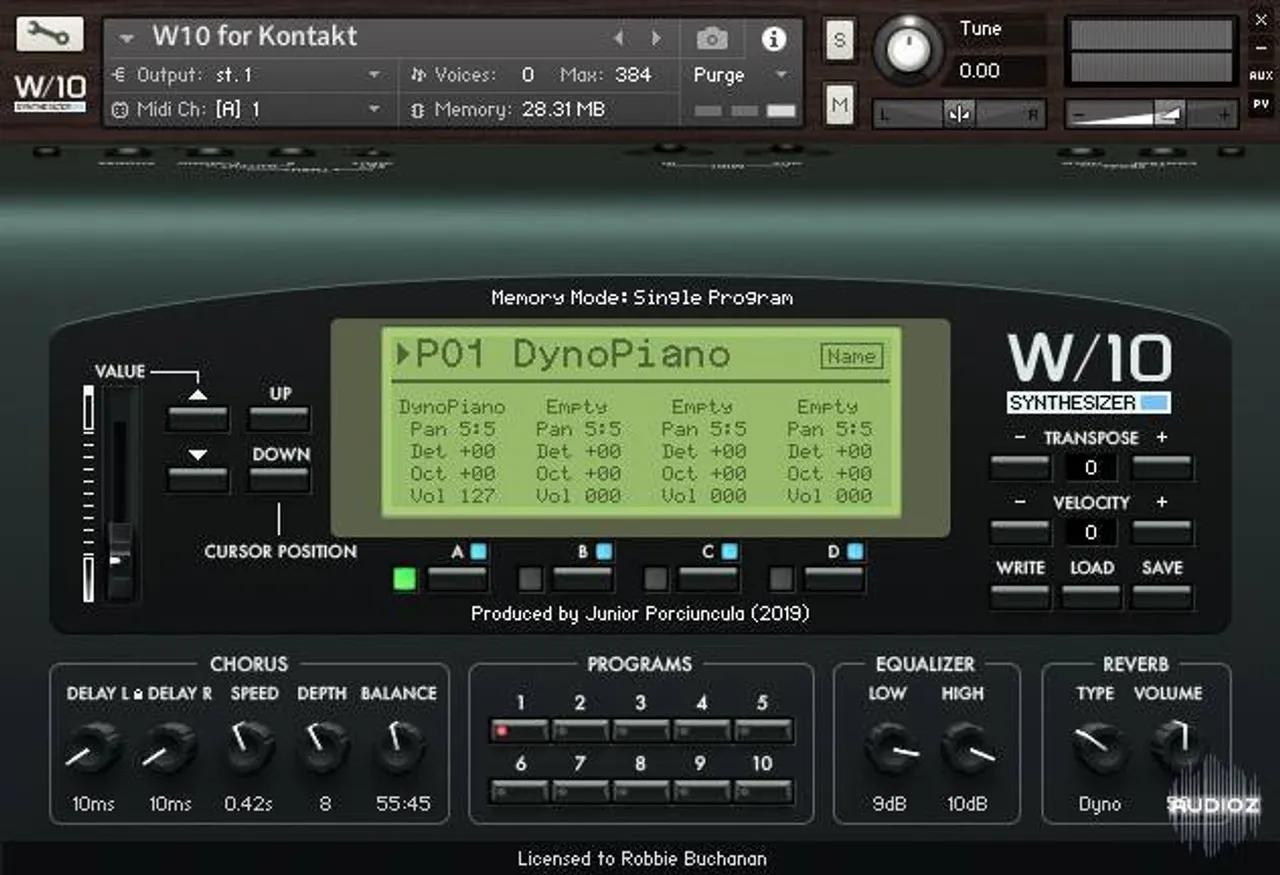Go to previous instrument arrow

point(619,39)
